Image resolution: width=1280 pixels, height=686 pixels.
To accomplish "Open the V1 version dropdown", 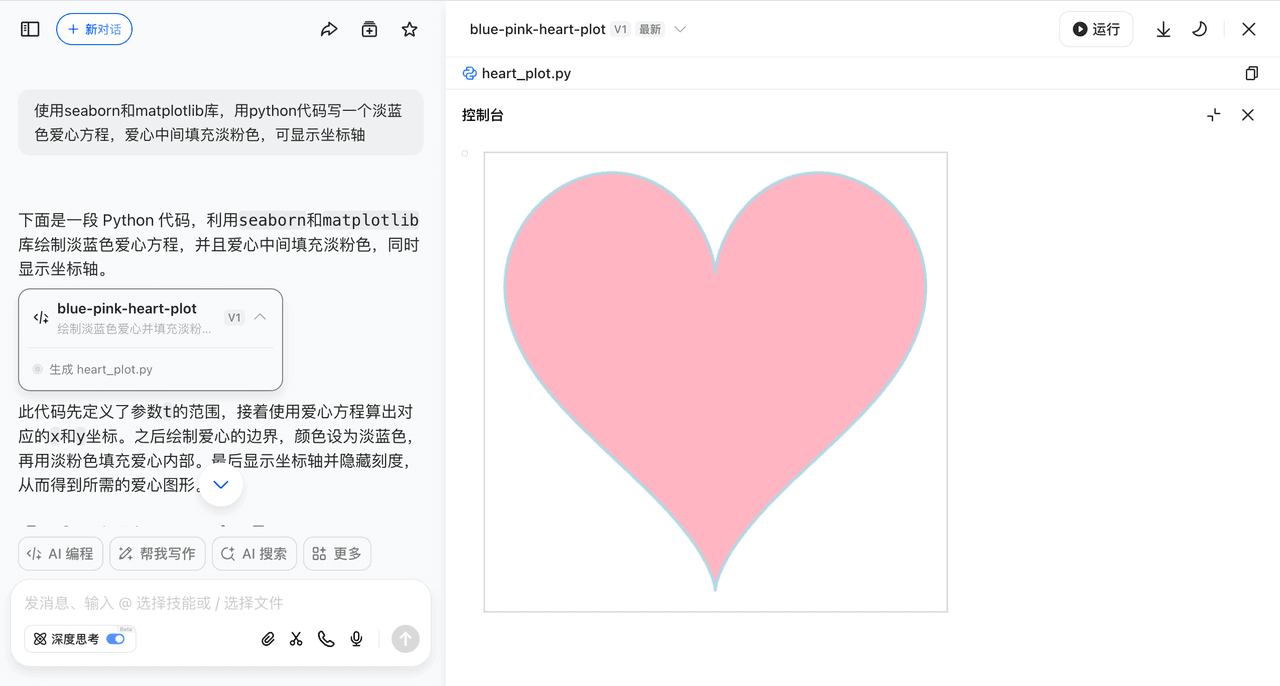I will (680, 30).
